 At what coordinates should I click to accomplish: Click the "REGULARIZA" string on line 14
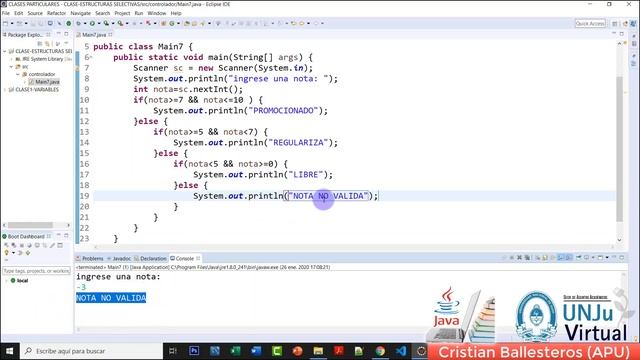click(x=298, y=142)
